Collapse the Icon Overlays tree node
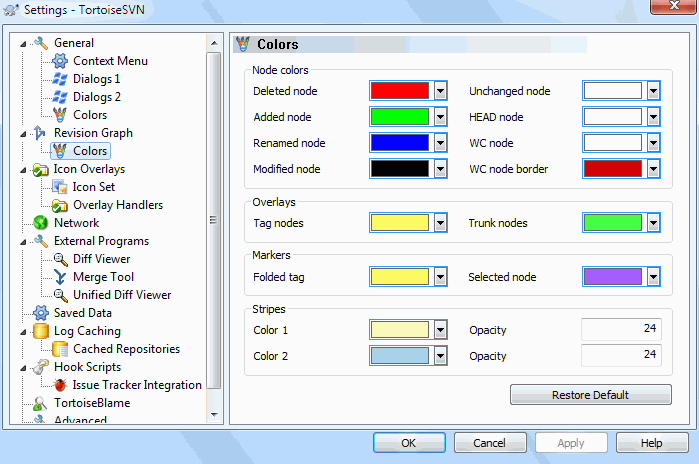 [23, 170]
